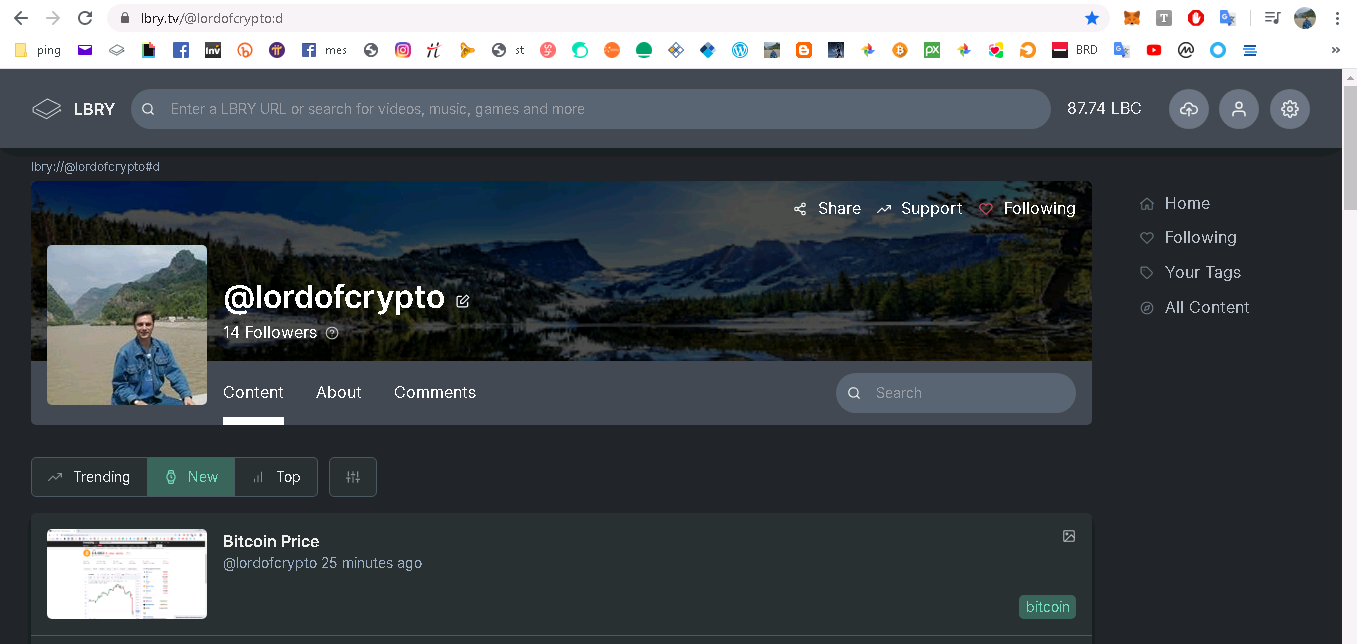Open the Instagram bookmark icon
This screenshot has height=644, width=1357.
(403, 50)
